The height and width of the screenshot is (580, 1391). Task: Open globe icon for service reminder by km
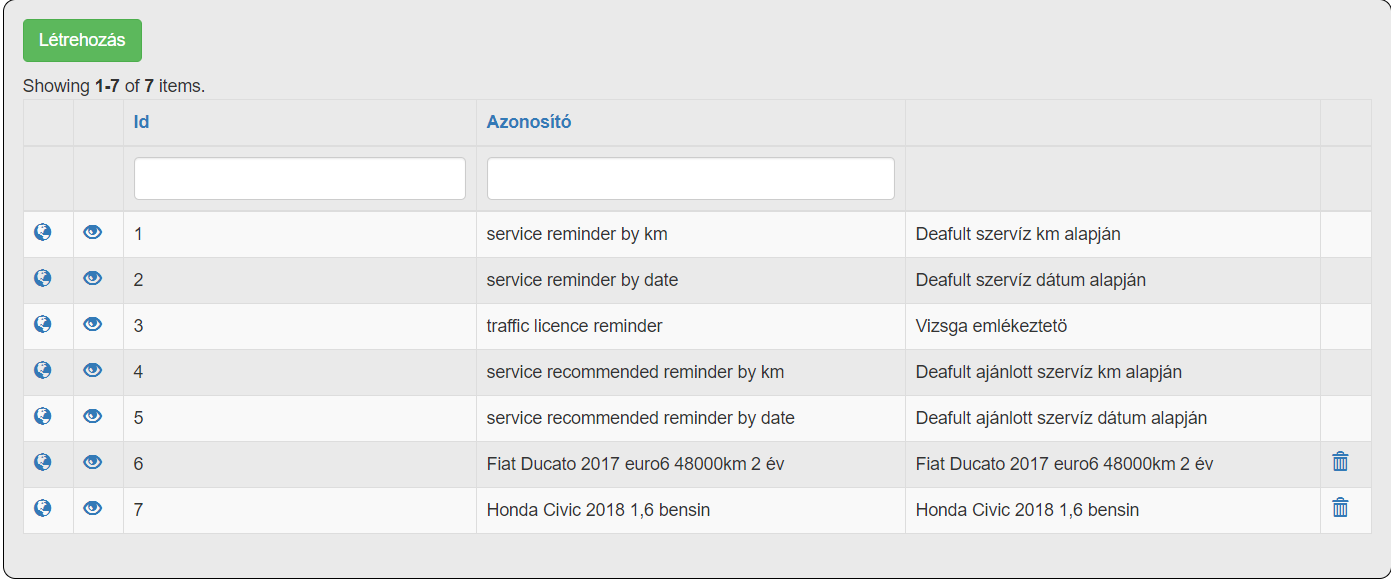coord(43,232)
